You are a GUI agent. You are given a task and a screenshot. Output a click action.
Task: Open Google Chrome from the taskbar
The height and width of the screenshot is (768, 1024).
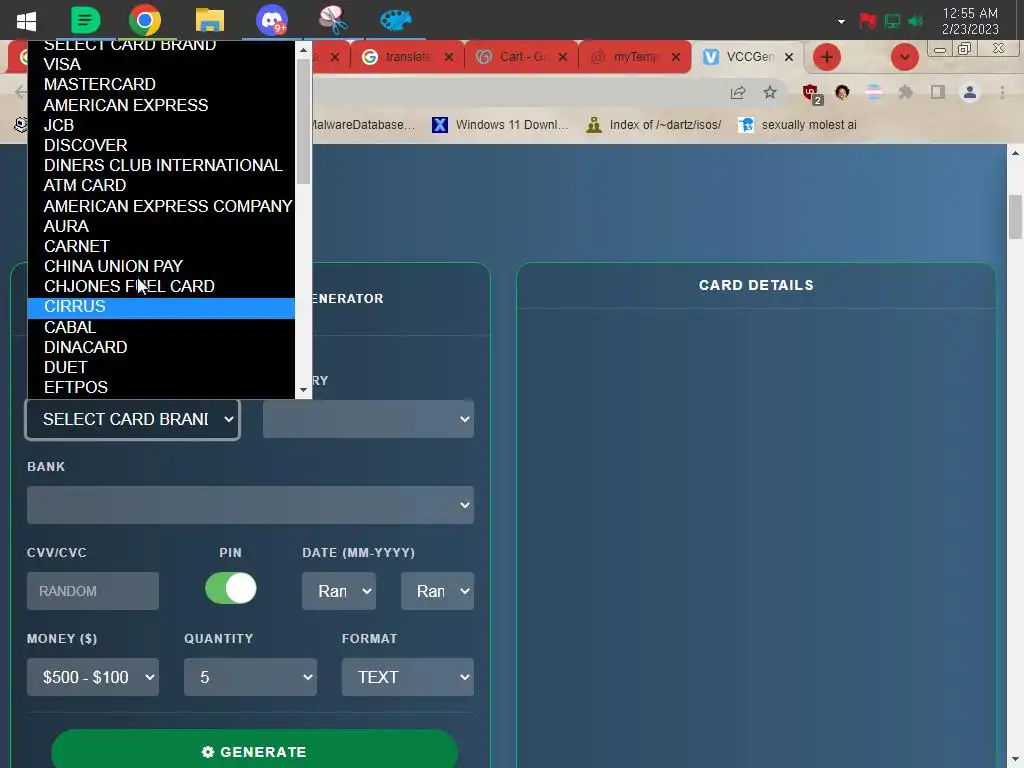145,20
